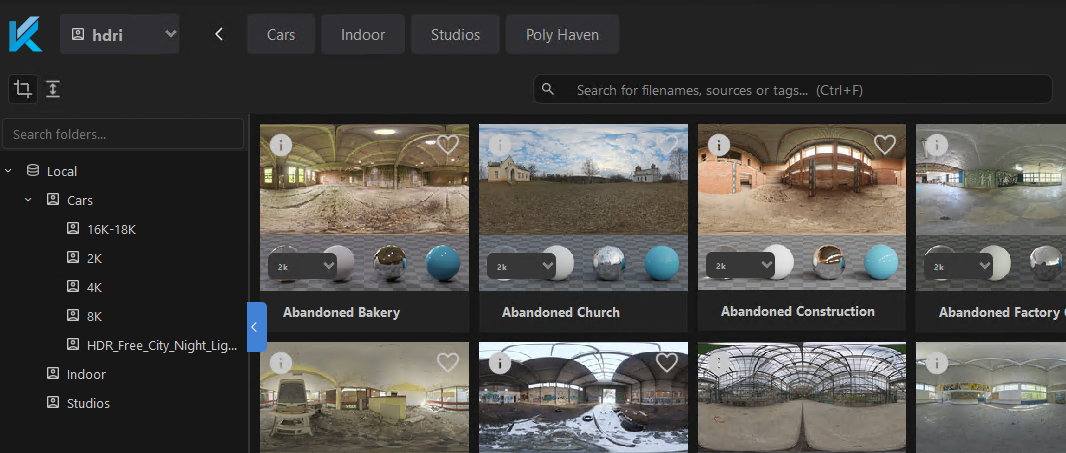Click the Indoor button in top bar
The image size is (1066, 453).
pos(363,35)
